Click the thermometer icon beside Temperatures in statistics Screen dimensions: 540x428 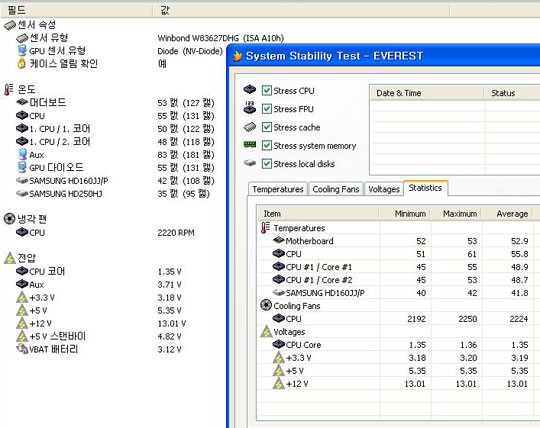265,228
